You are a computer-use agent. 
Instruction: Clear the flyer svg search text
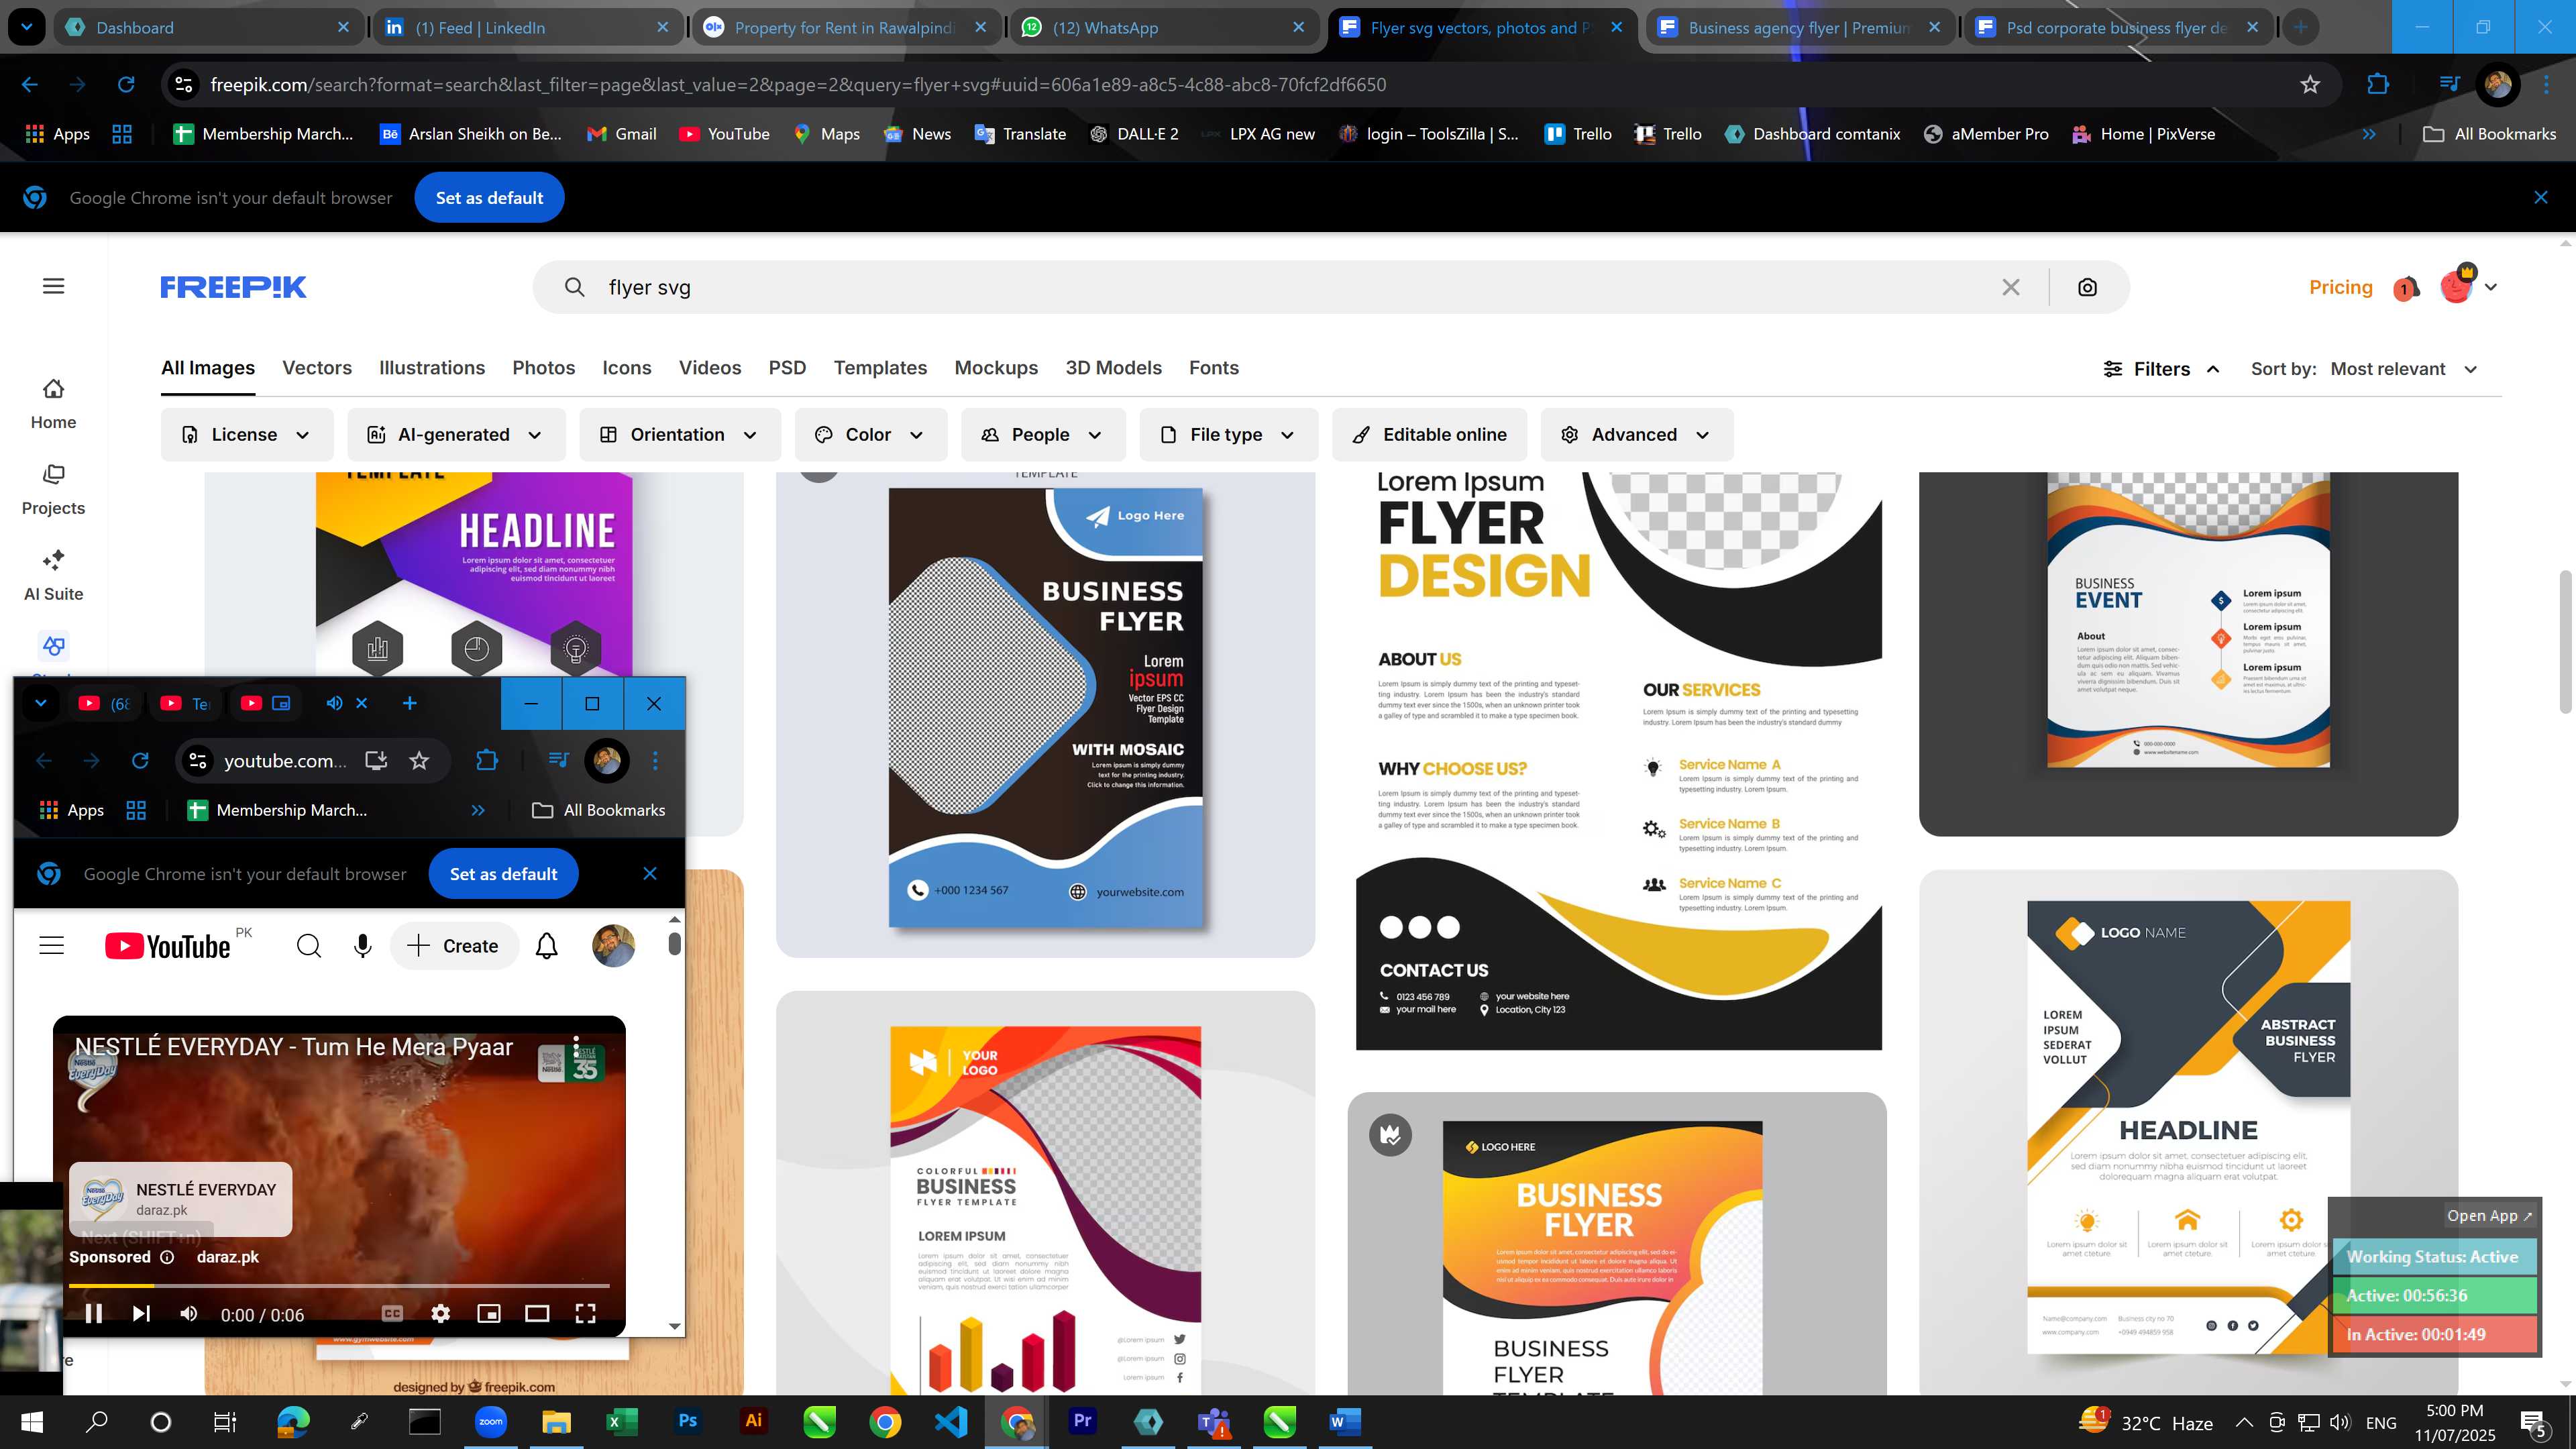click(x=2011, y=288)
